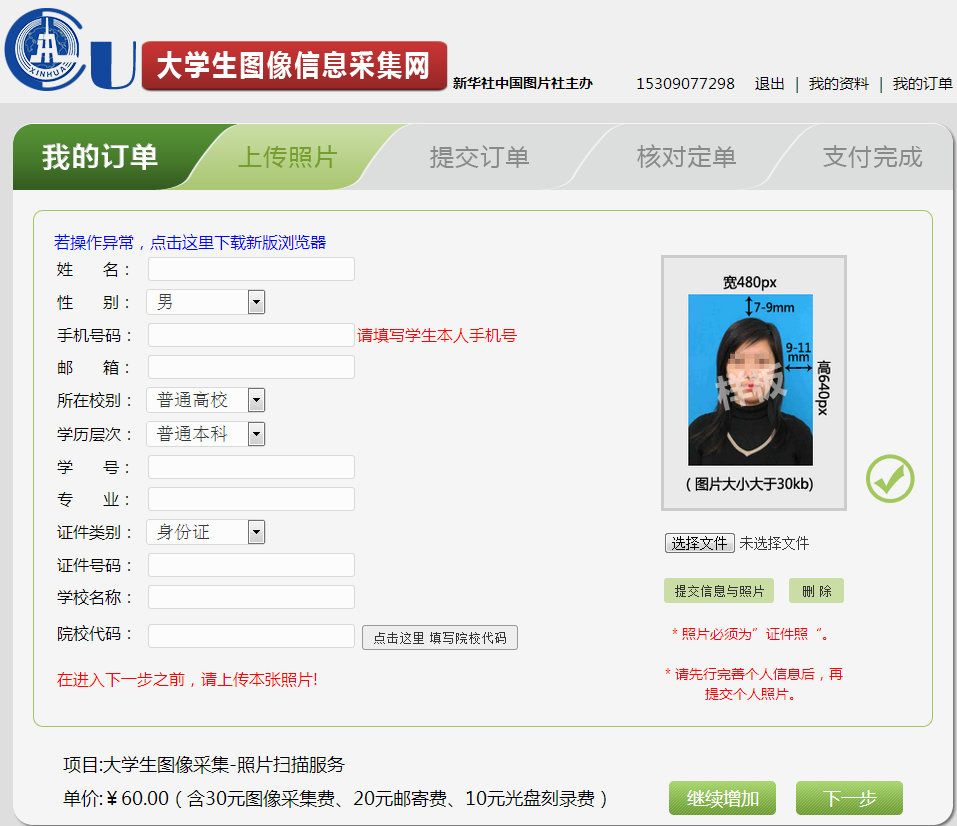This screenshot has height=826, width=957.
Task: Click the 继续增加 button
Action: [x=723, y=799]
